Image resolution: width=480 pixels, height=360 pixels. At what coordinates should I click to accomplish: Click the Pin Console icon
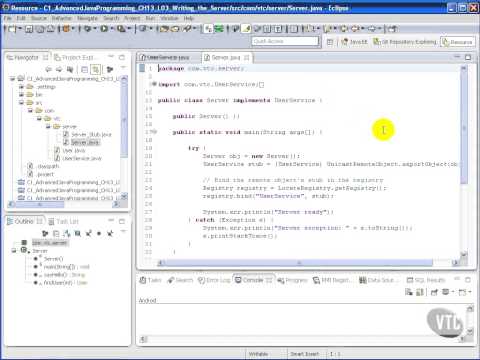point(434,292)
